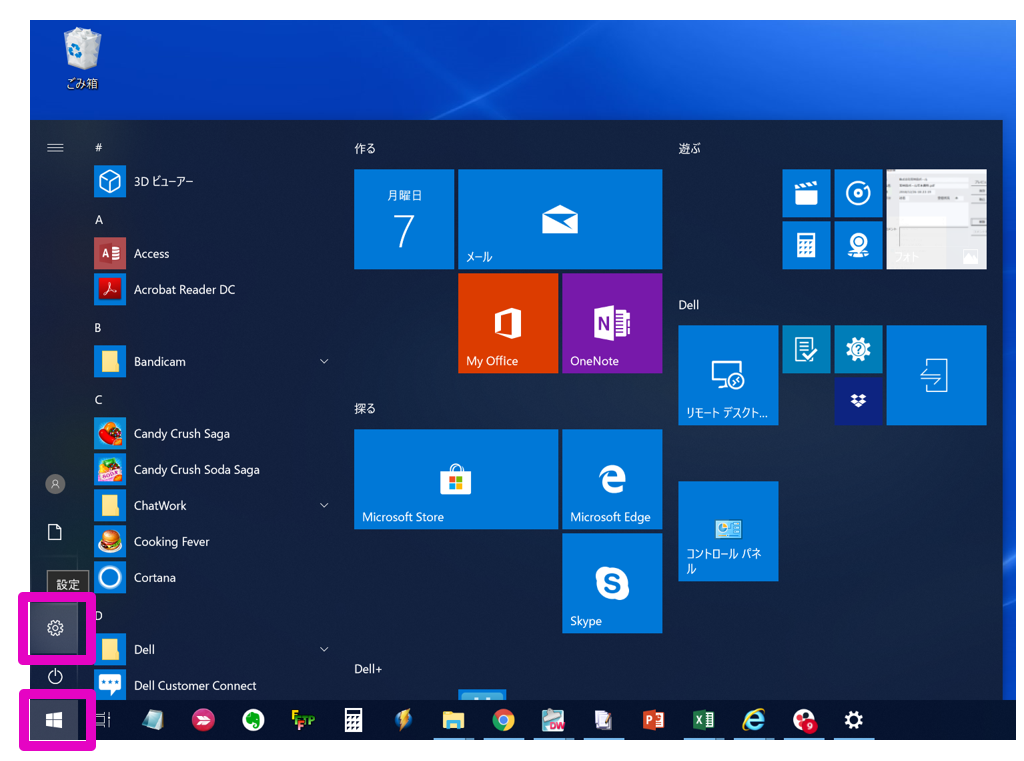Image resolution: width=1024 pixels, height=761 pixels.
Task: Open the Skype tile
Action: [612, 583]
